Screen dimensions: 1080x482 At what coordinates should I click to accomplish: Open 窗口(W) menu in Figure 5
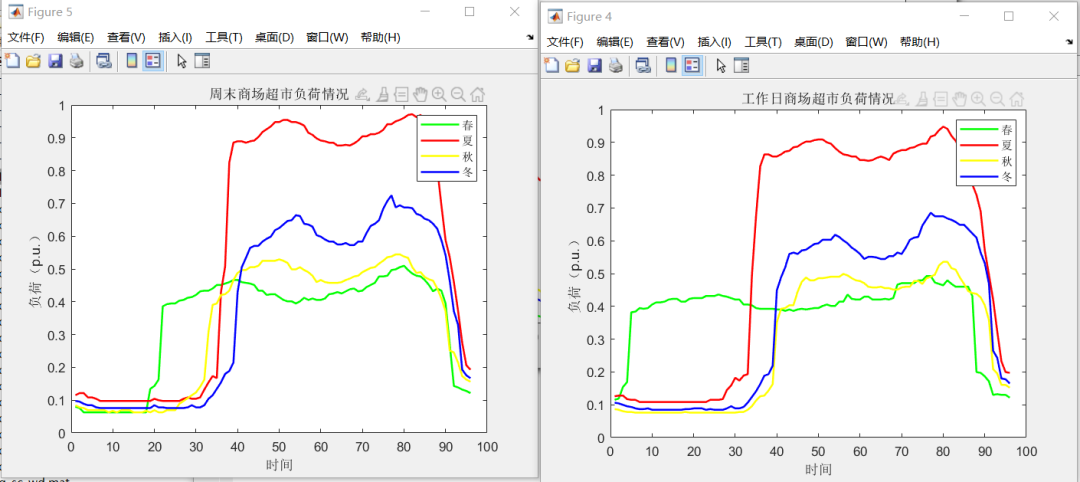tap(327, 38)
